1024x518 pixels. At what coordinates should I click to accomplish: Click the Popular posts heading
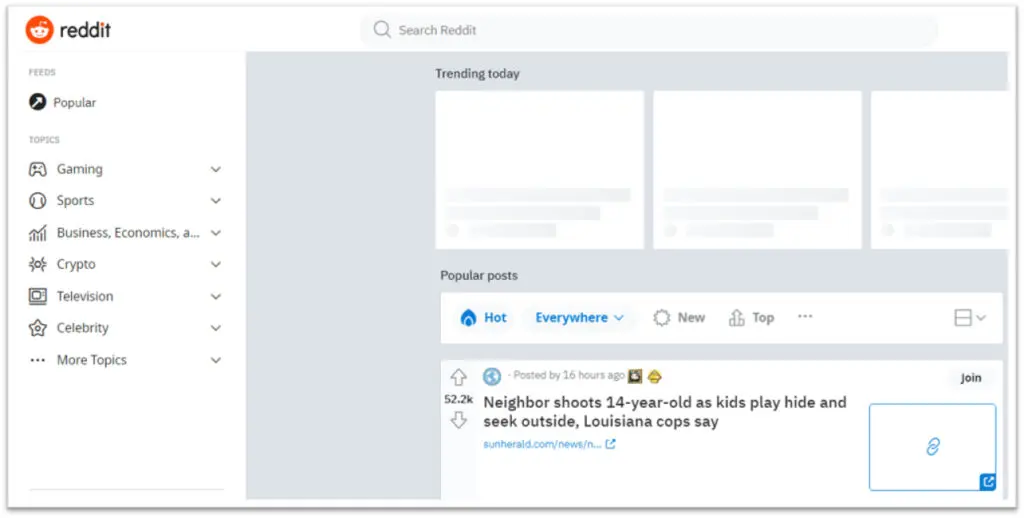[x=479, y=276]
